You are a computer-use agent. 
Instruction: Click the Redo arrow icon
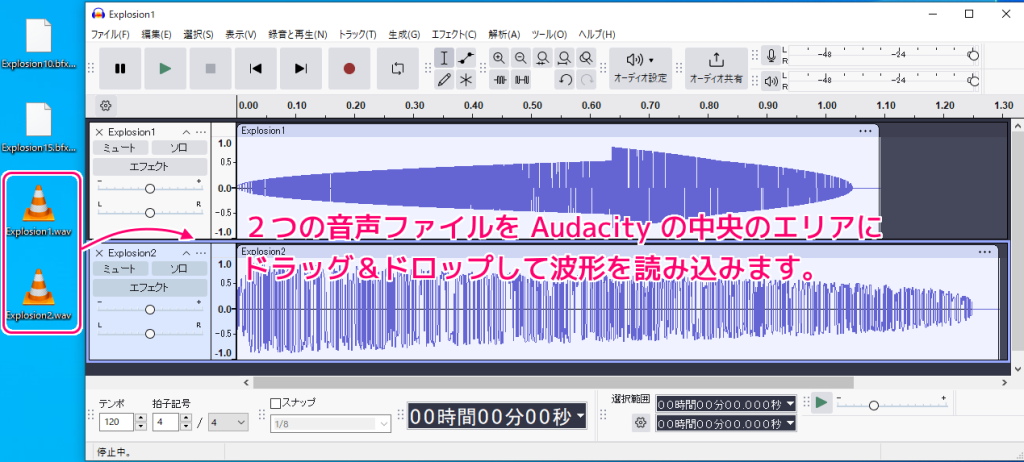(x=586, y=80)
